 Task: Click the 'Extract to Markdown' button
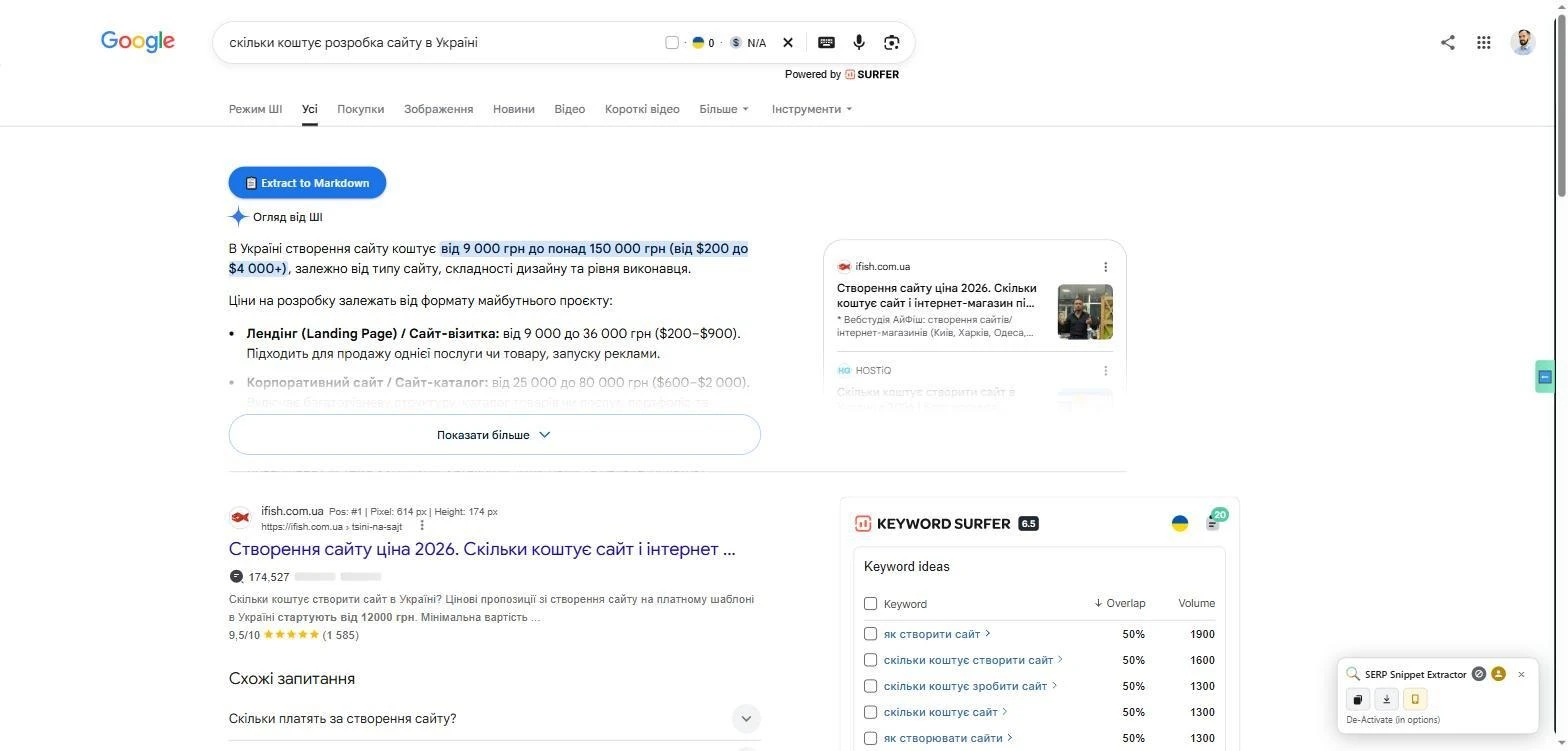[307, 183]
